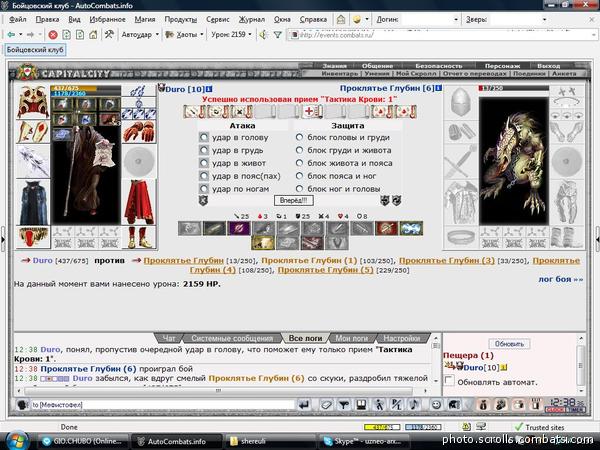Open the Инвентарь link in top navigation
600x450 pixels.
coord(340,73)
